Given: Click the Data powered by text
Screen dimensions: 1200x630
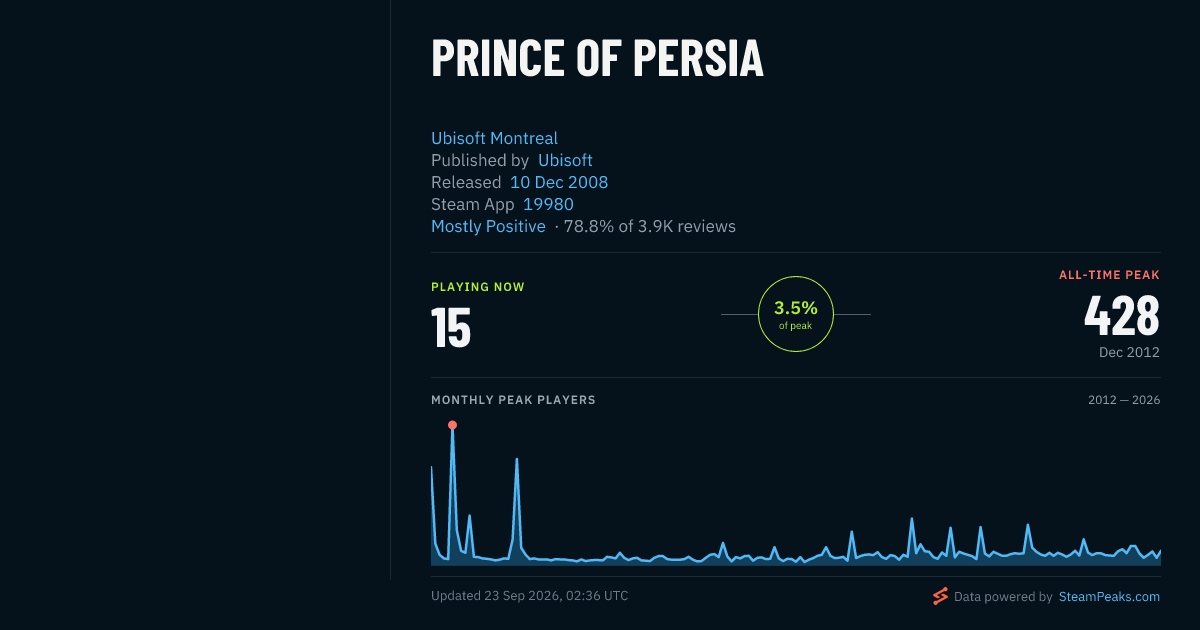Looking at the screenshot, I should 1003,597.
